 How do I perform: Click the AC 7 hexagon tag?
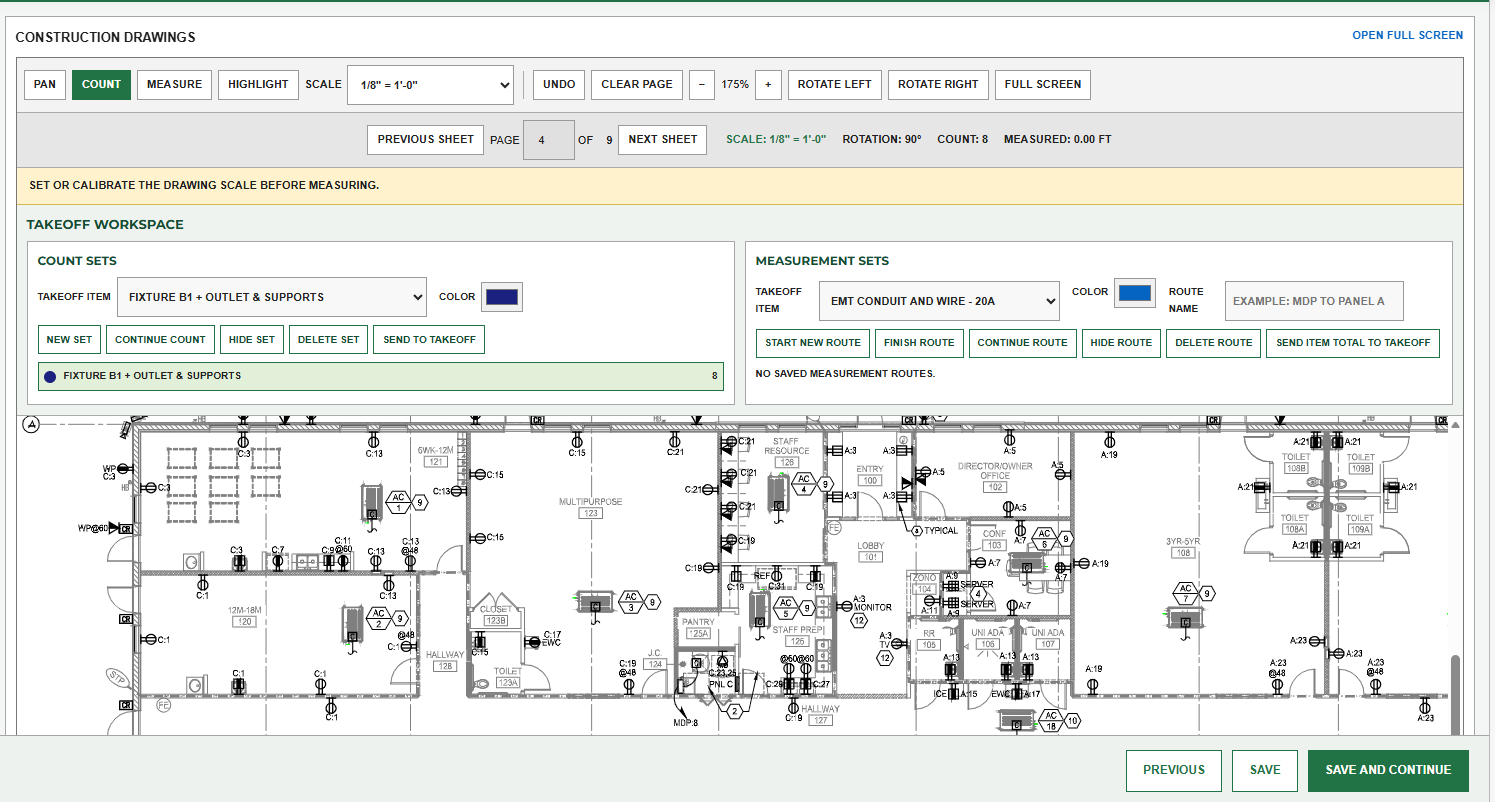[1184, 593]
